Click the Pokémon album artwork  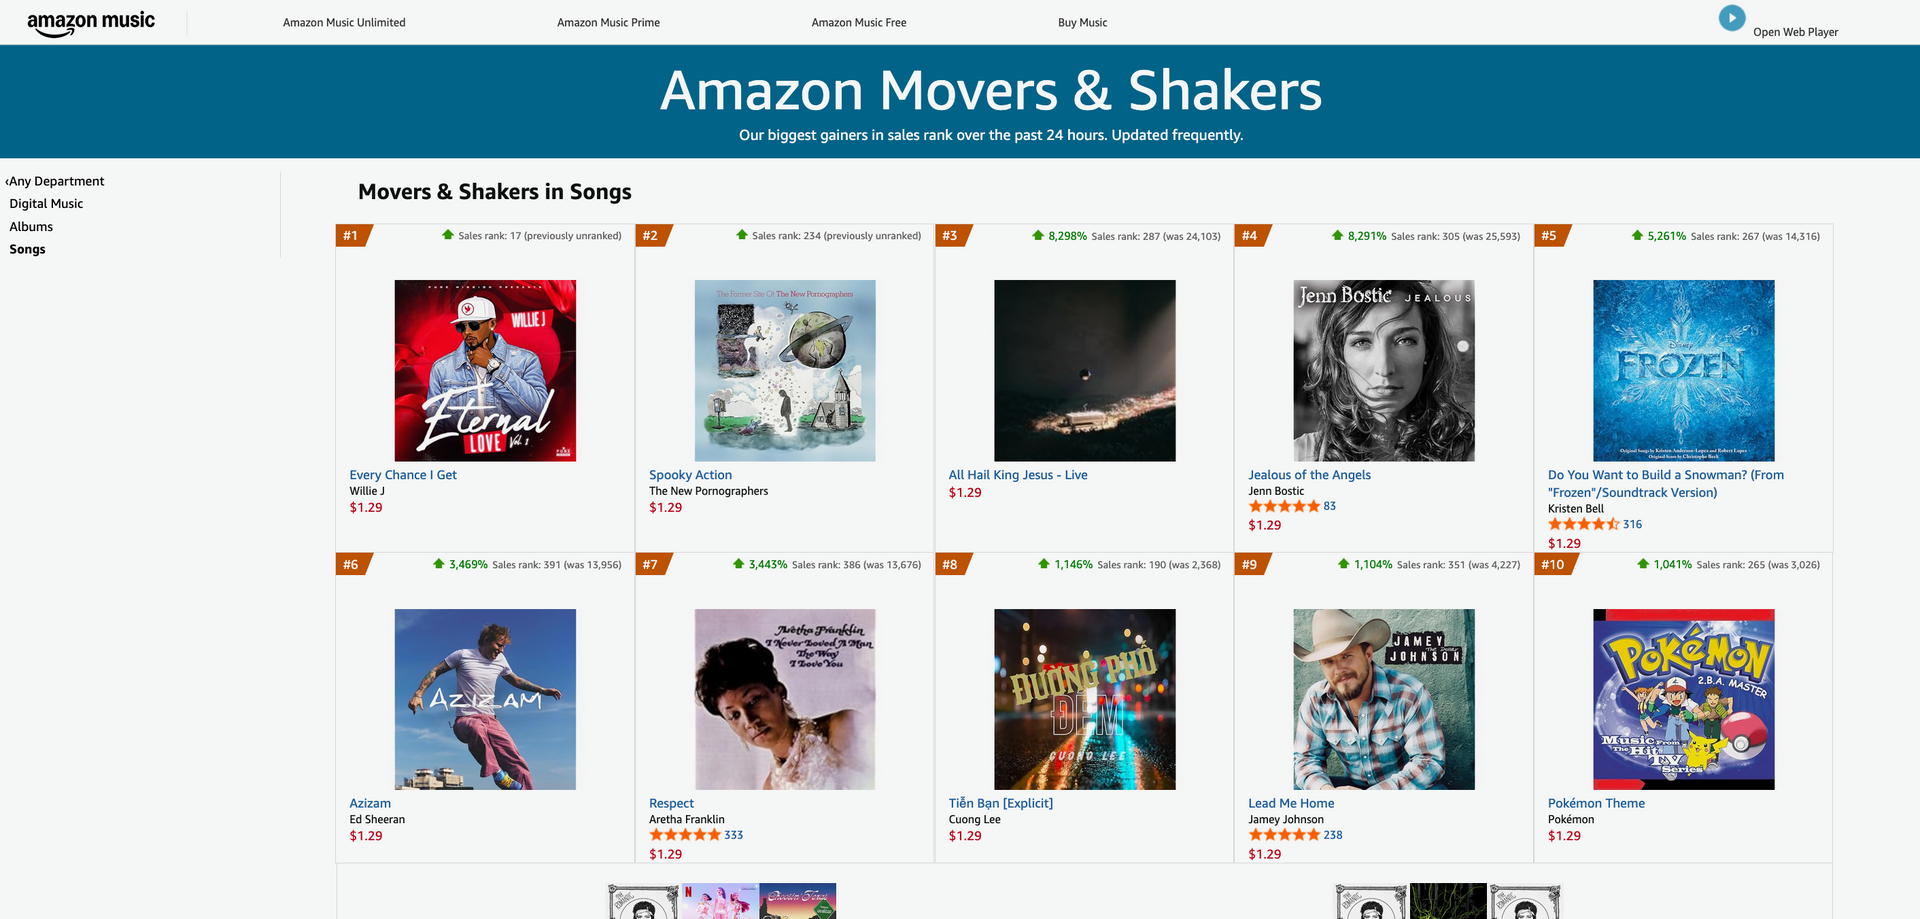click(1683, 699)
